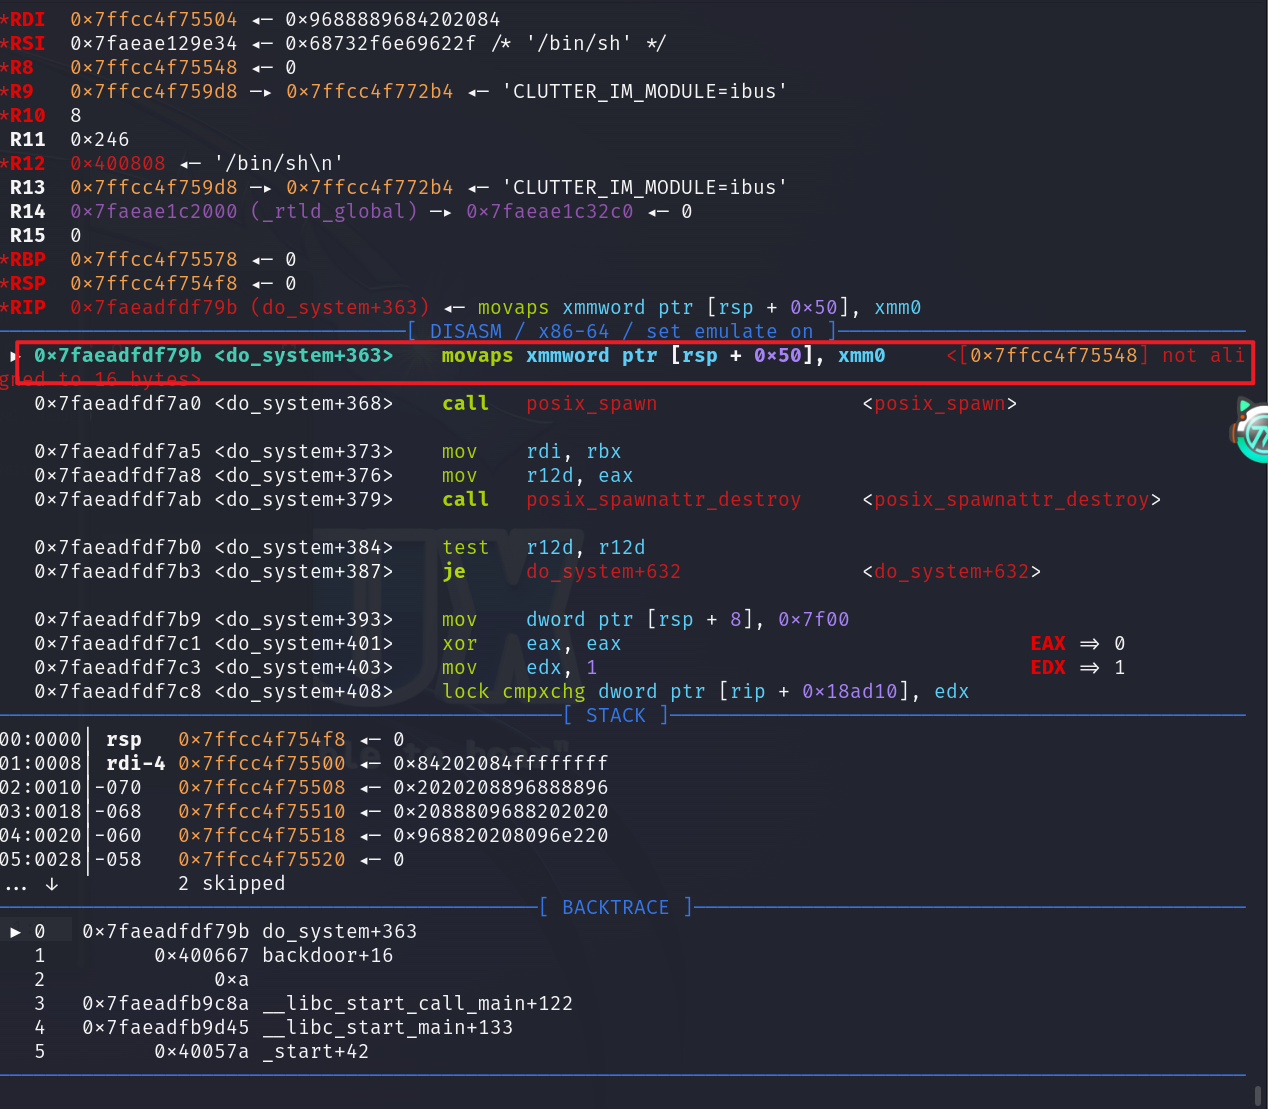Screen dimensions: 1268x1109
Task: Click the call posix_spawn instruction
Action: (550, 403)
